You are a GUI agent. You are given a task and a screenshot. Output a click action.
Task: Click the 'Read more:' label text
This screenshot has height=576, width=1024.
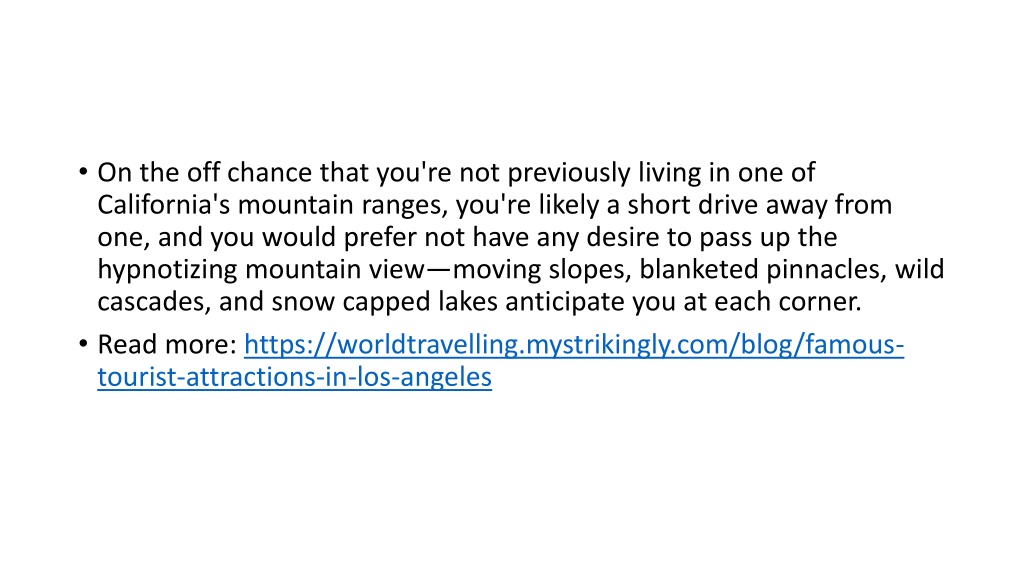(167, 345)
